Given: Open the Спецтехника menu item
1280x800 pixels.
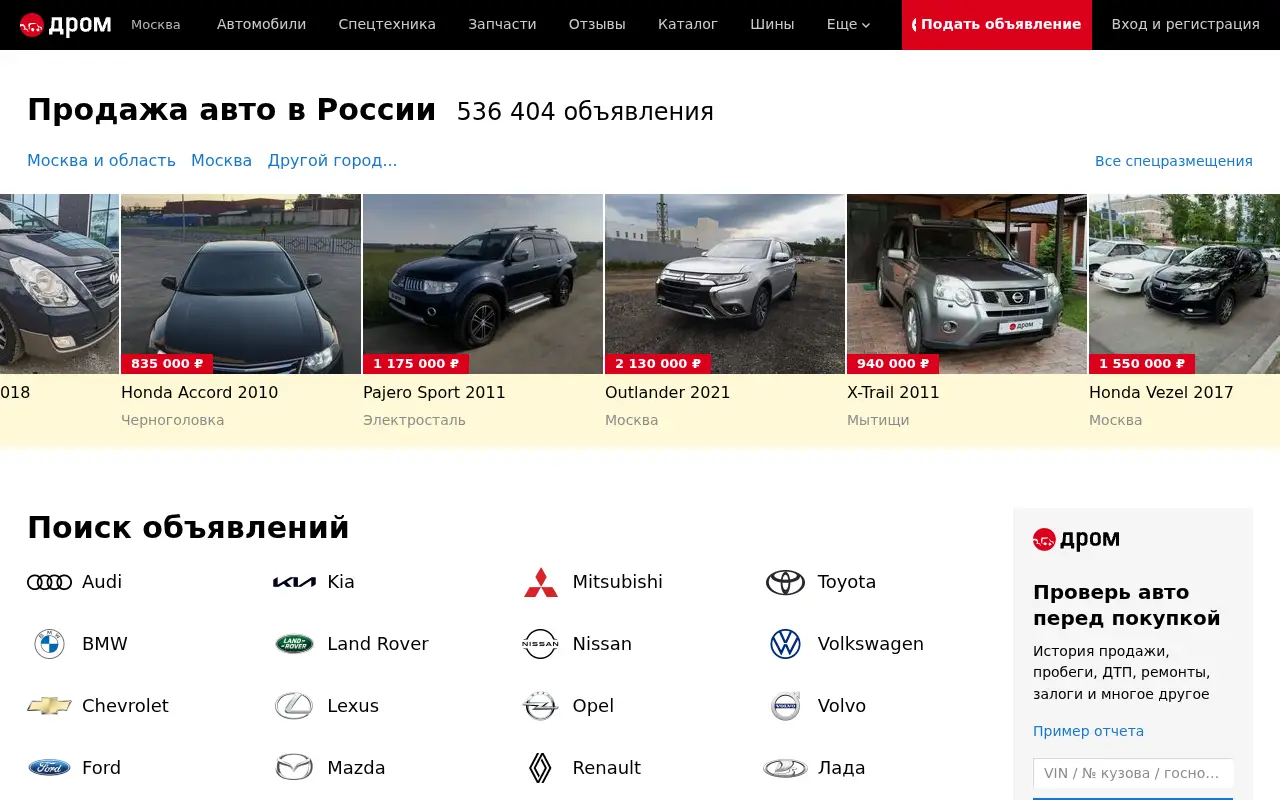Looking at the screenshot, I should 387,24.
